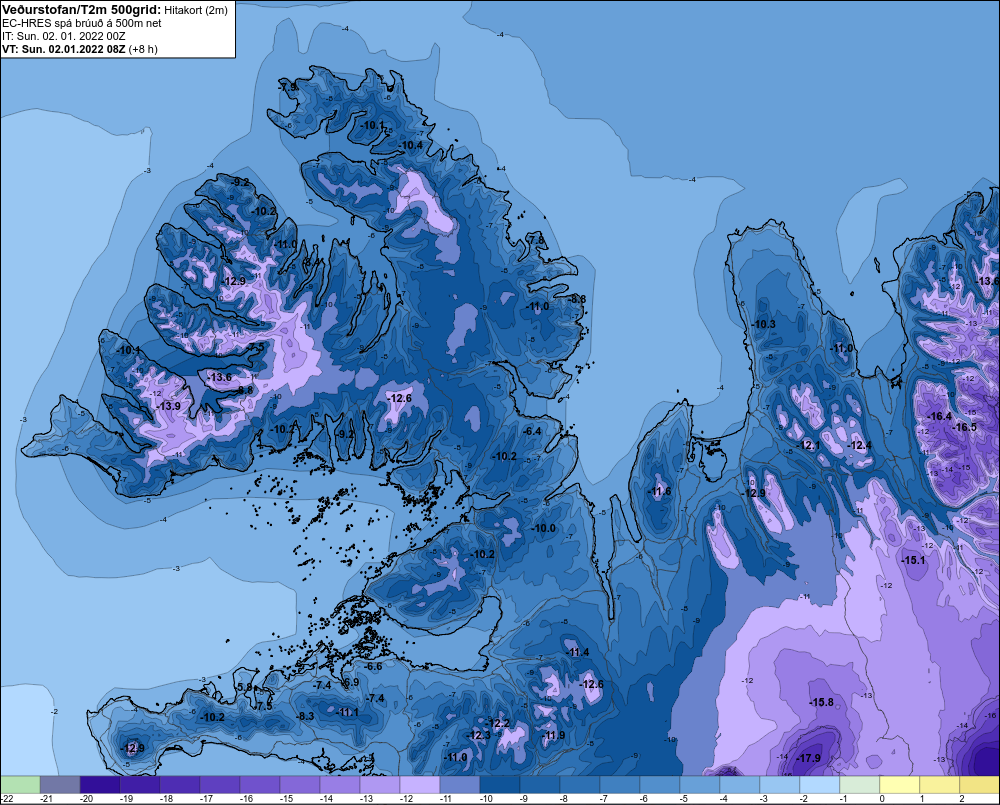The height and width of the screenshot is (805, 1000).
Task: Click the -11.4 temperature label
Action: 578,652
